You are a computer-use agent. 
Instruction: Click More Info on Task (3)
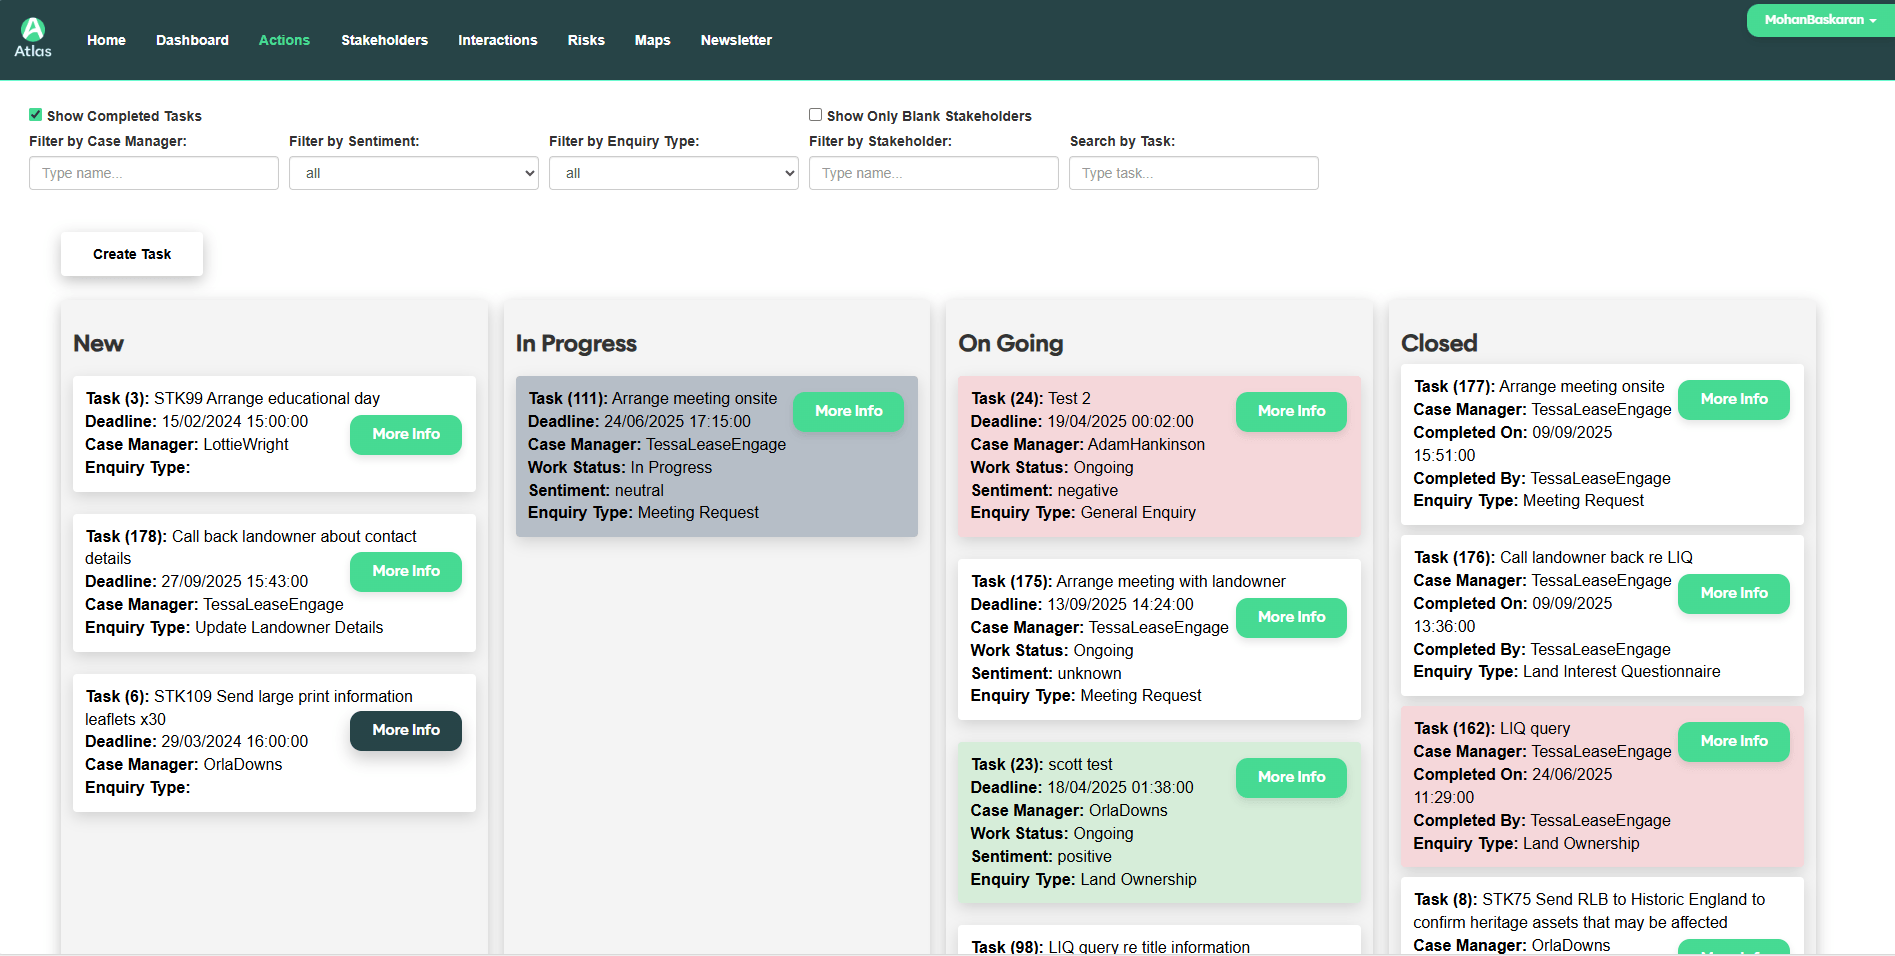(405, 434)
